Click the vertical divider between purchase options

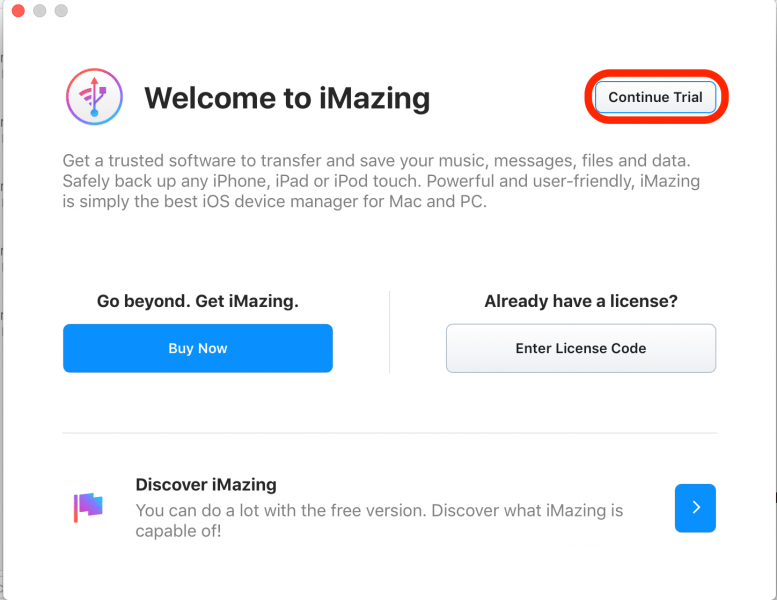(389, 332)
